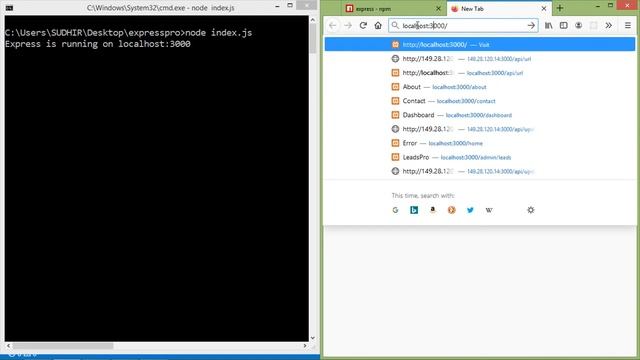Open the 149.28.120.14:3000/api/url suggestion

[480, 59]
